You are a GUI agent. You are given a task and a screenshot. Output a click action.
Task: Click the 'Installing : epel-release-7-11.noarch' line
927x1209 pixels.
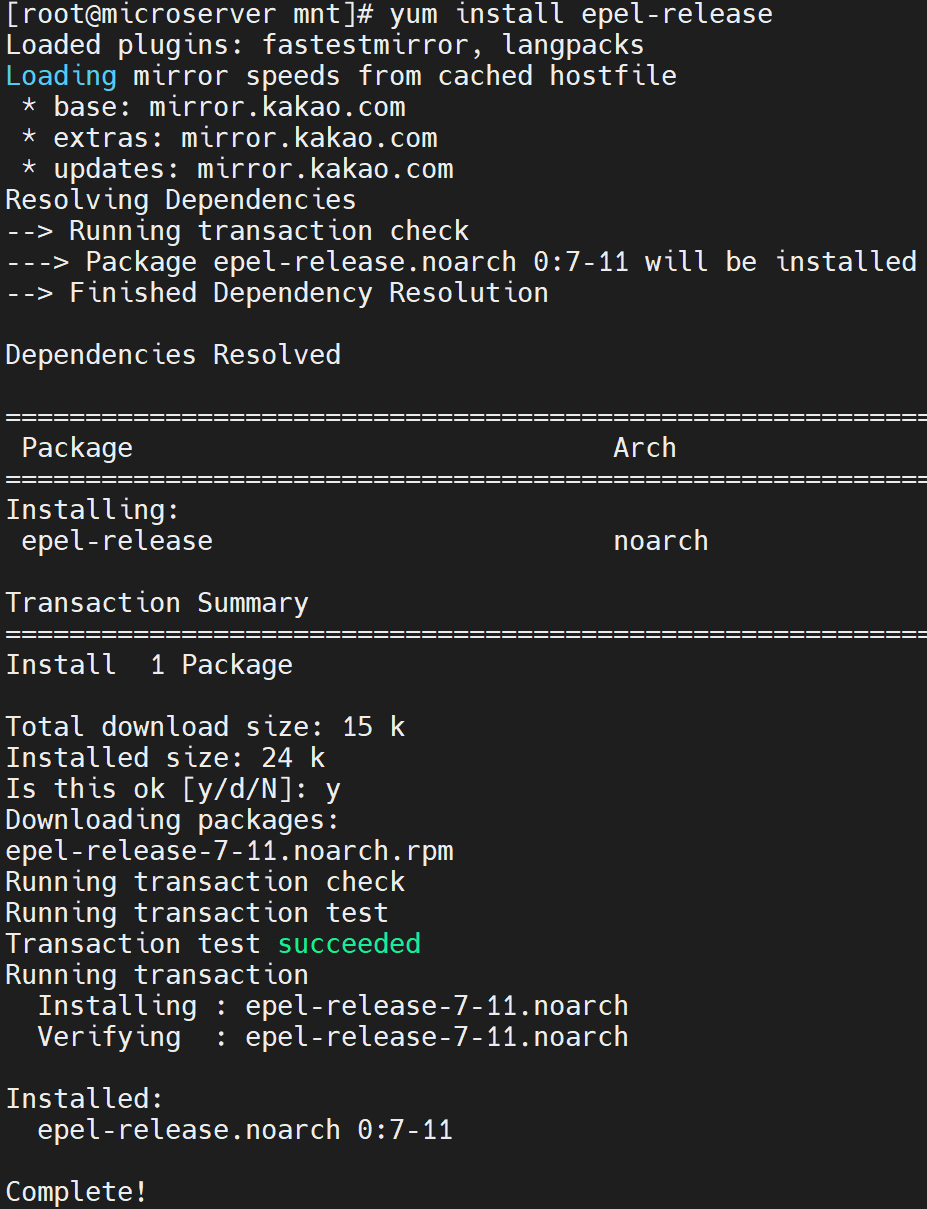[333, 1006]
